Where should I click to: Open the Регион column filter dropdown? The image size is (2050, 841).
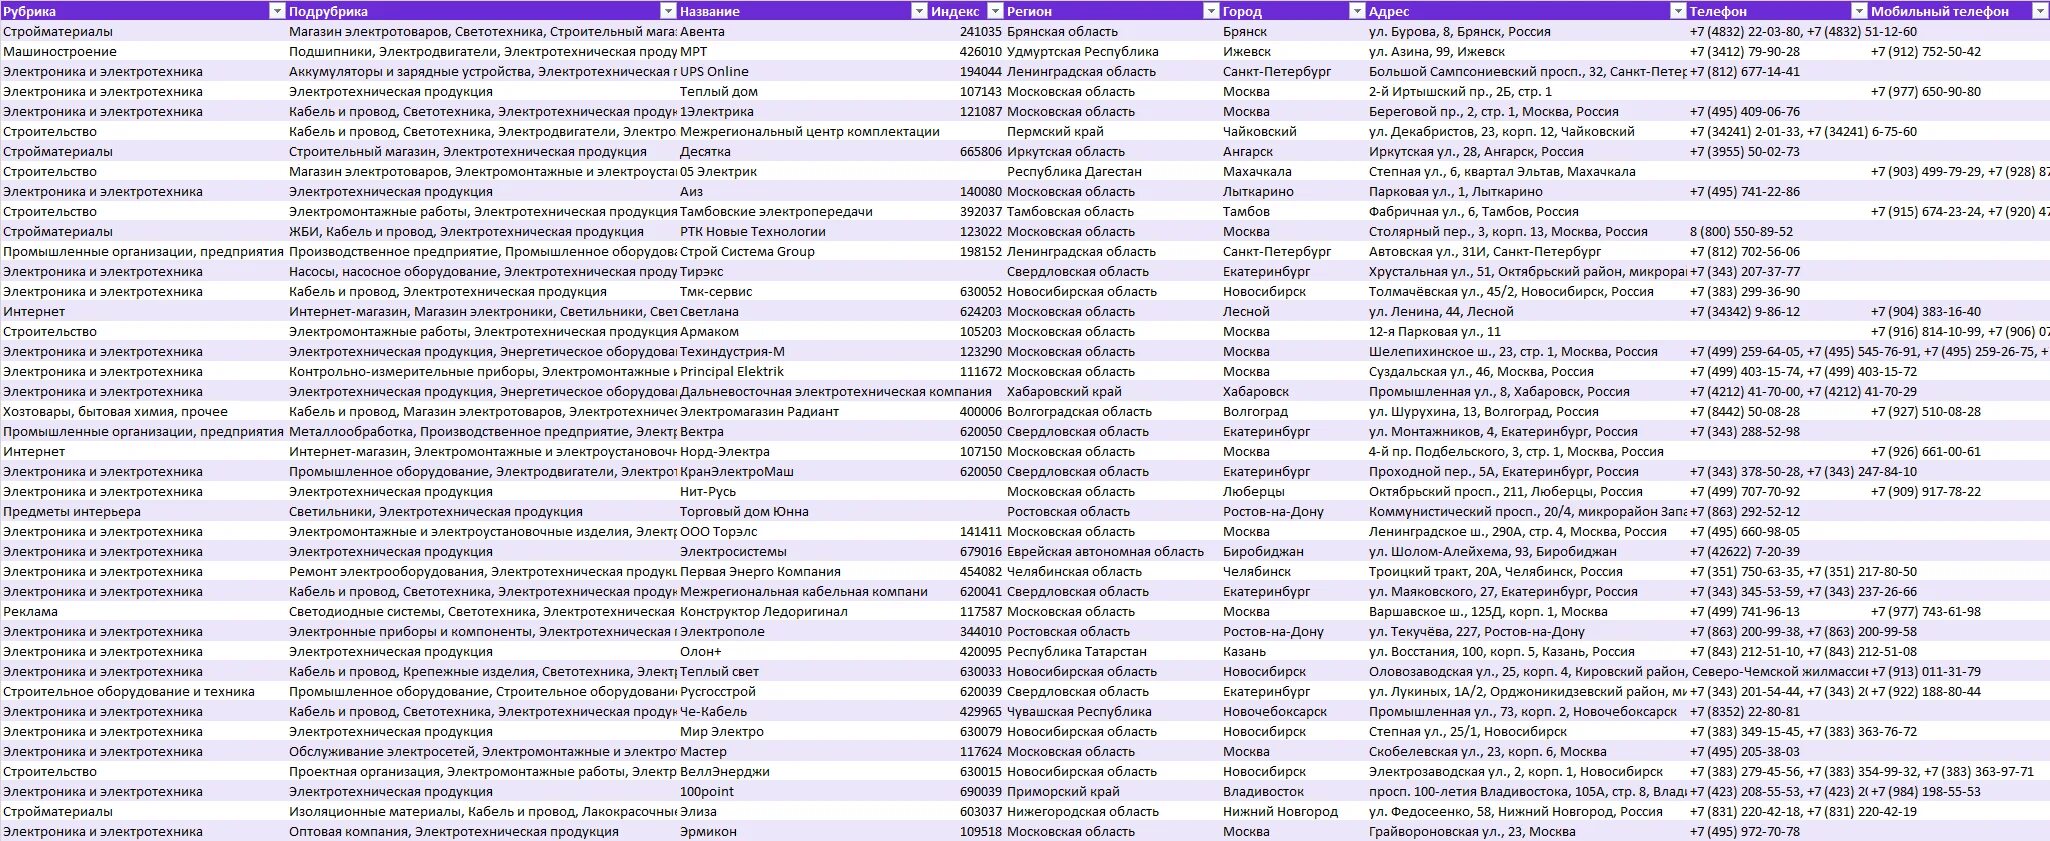1211,11
